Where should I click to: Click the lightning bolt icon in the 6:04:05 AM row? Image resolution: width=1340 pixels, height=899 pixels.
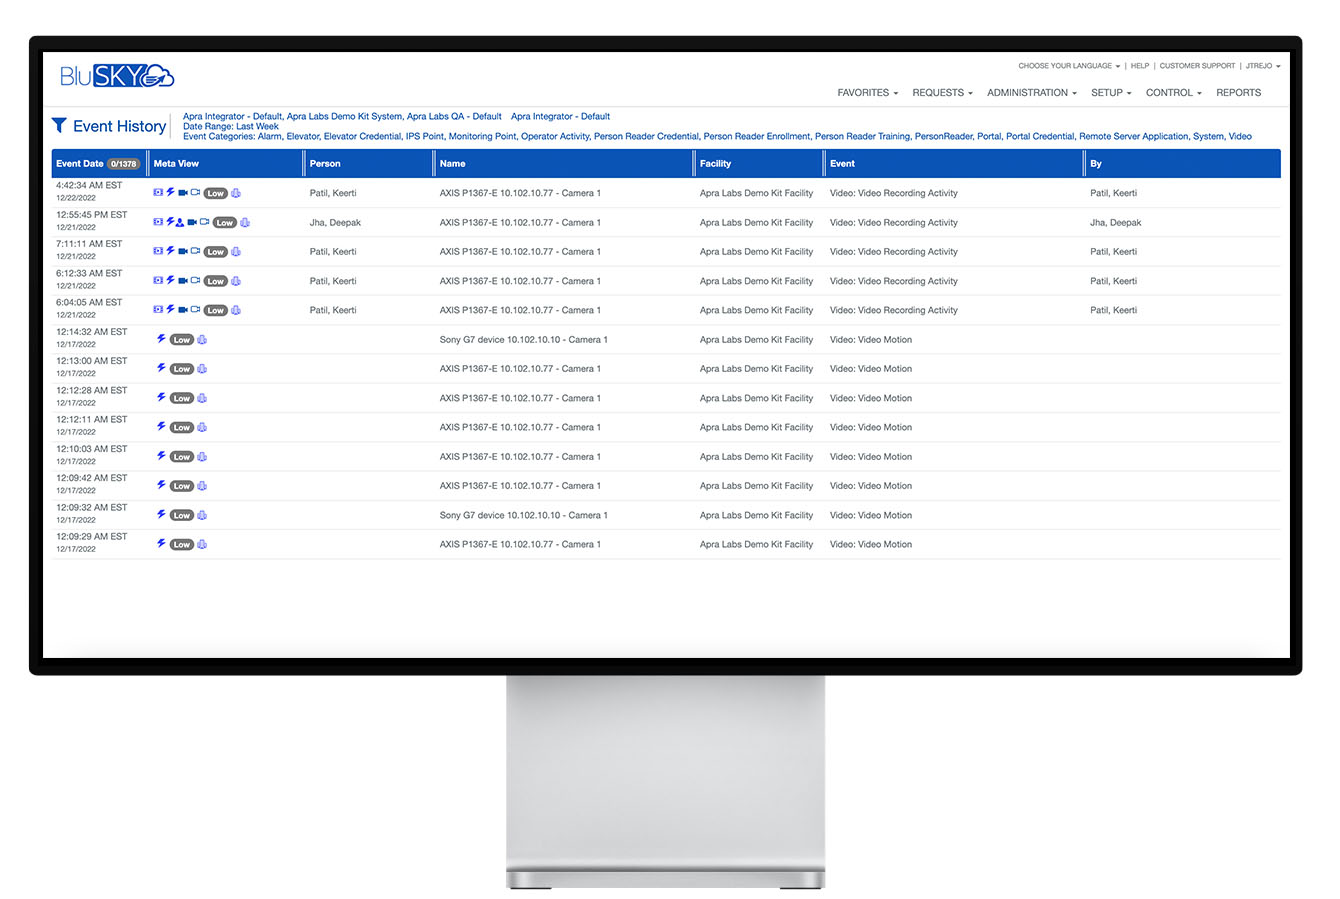170,309
